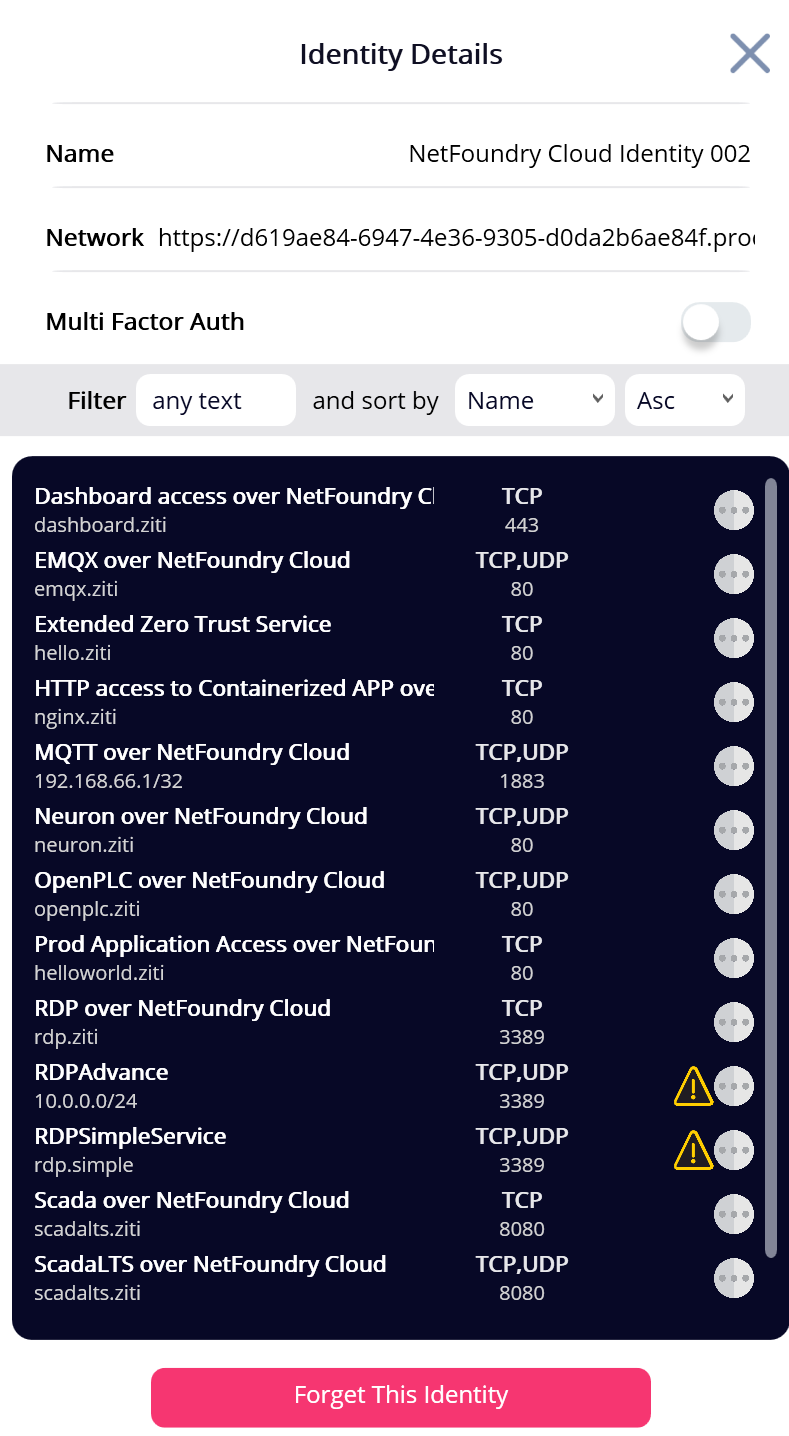Click Forget This Identity button
Image resolution: width=789 pixels, height=1436 pixels.
[401, 1397]
